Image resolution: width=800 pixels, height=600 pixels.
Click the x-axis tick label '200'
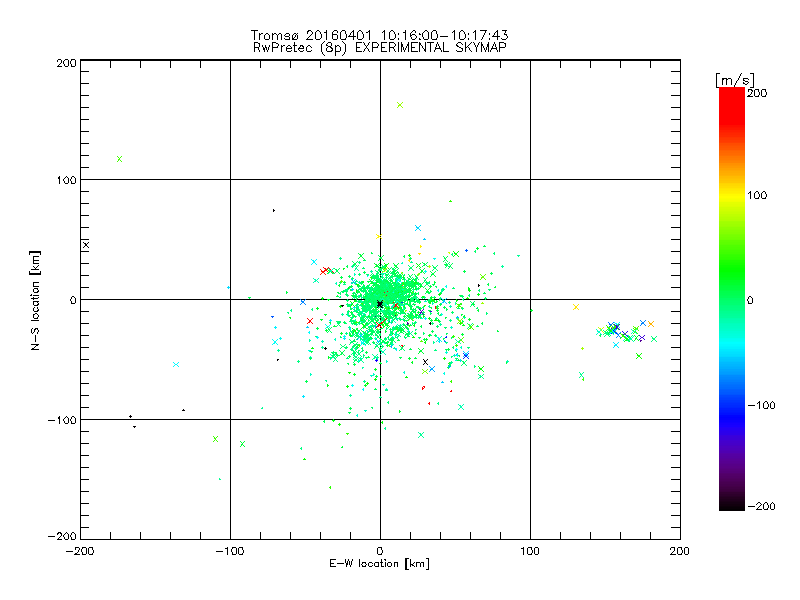coord(680,551)
